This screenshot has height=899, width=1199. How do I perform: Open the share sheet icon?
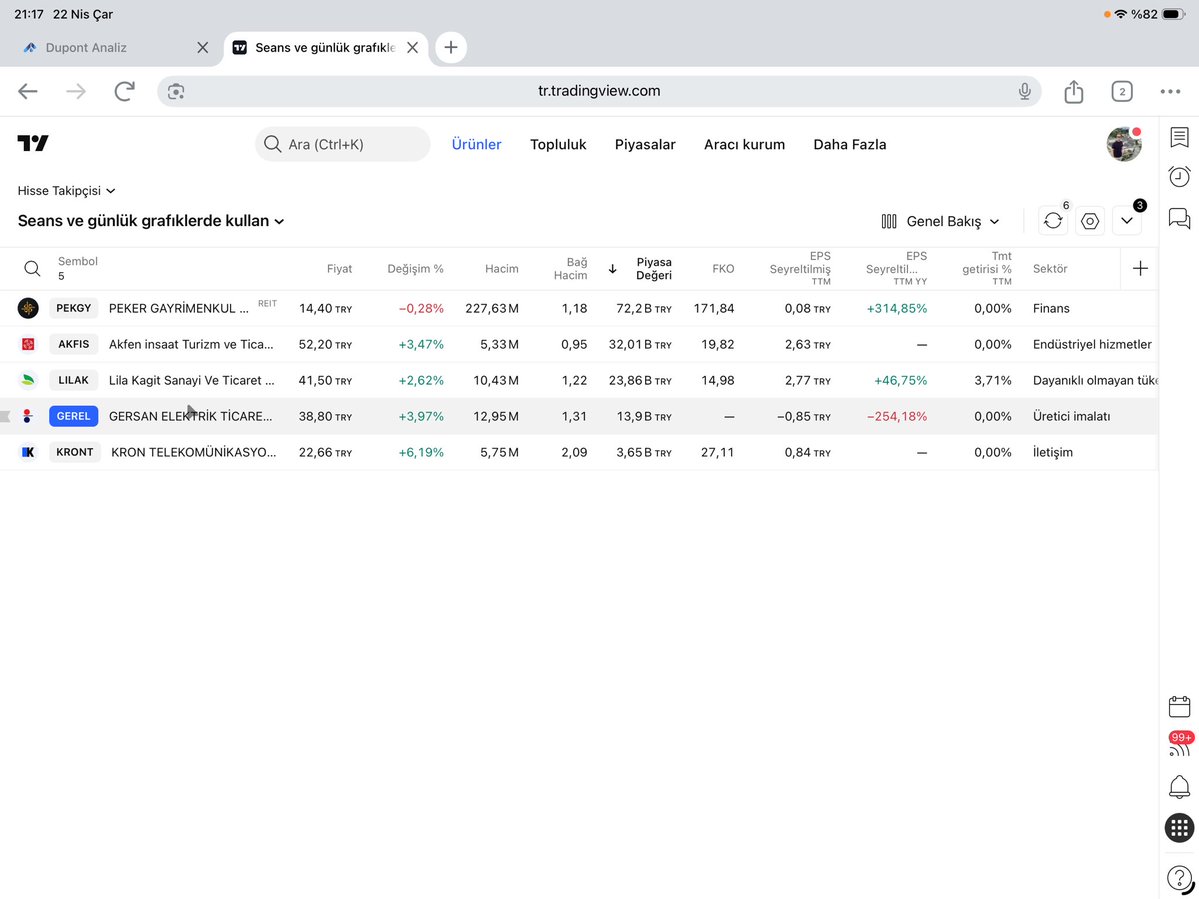coord(1074,91)
